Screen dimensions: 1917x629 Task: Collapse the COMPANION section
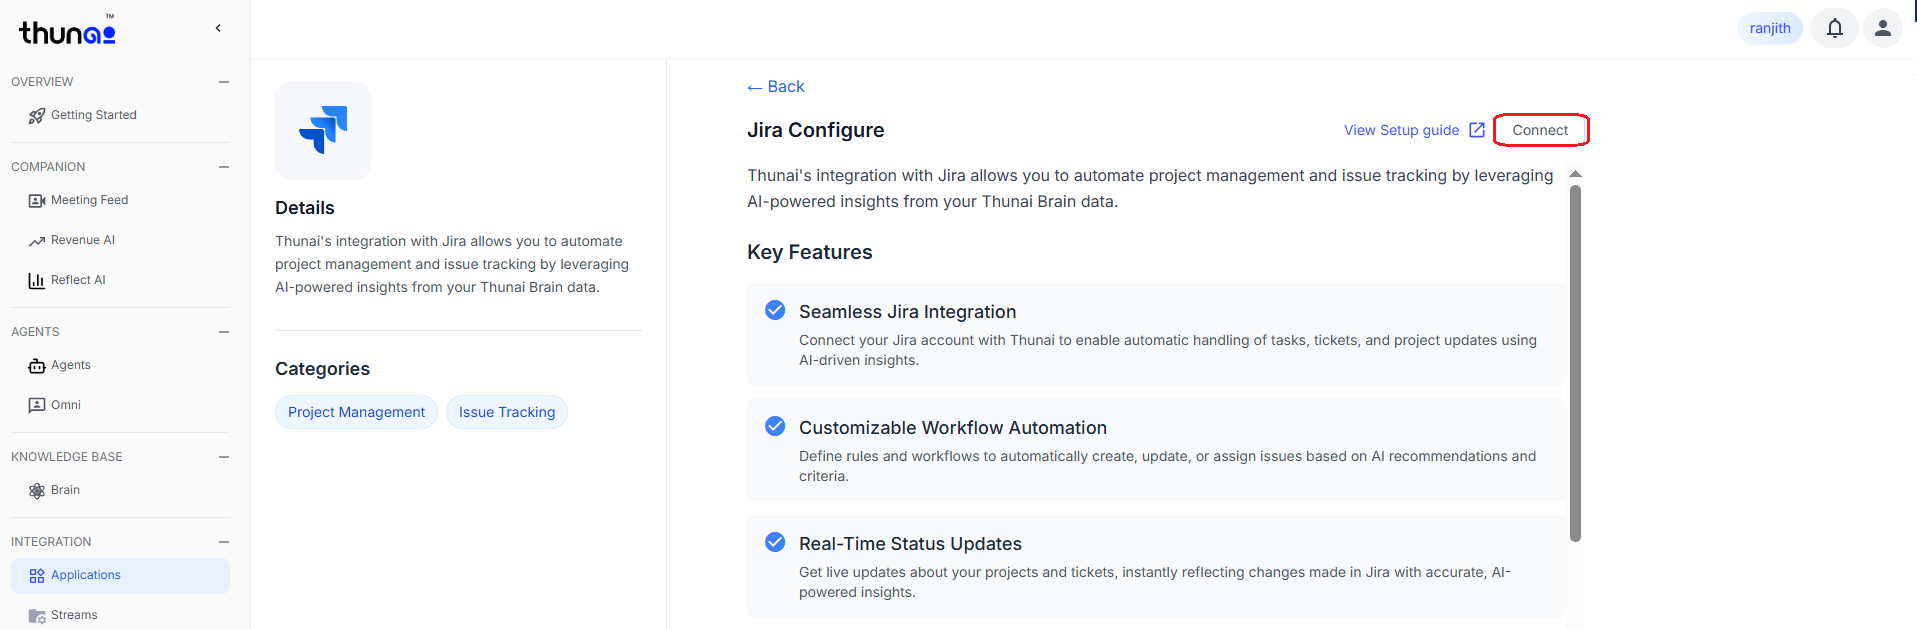(x=224, y=167)
